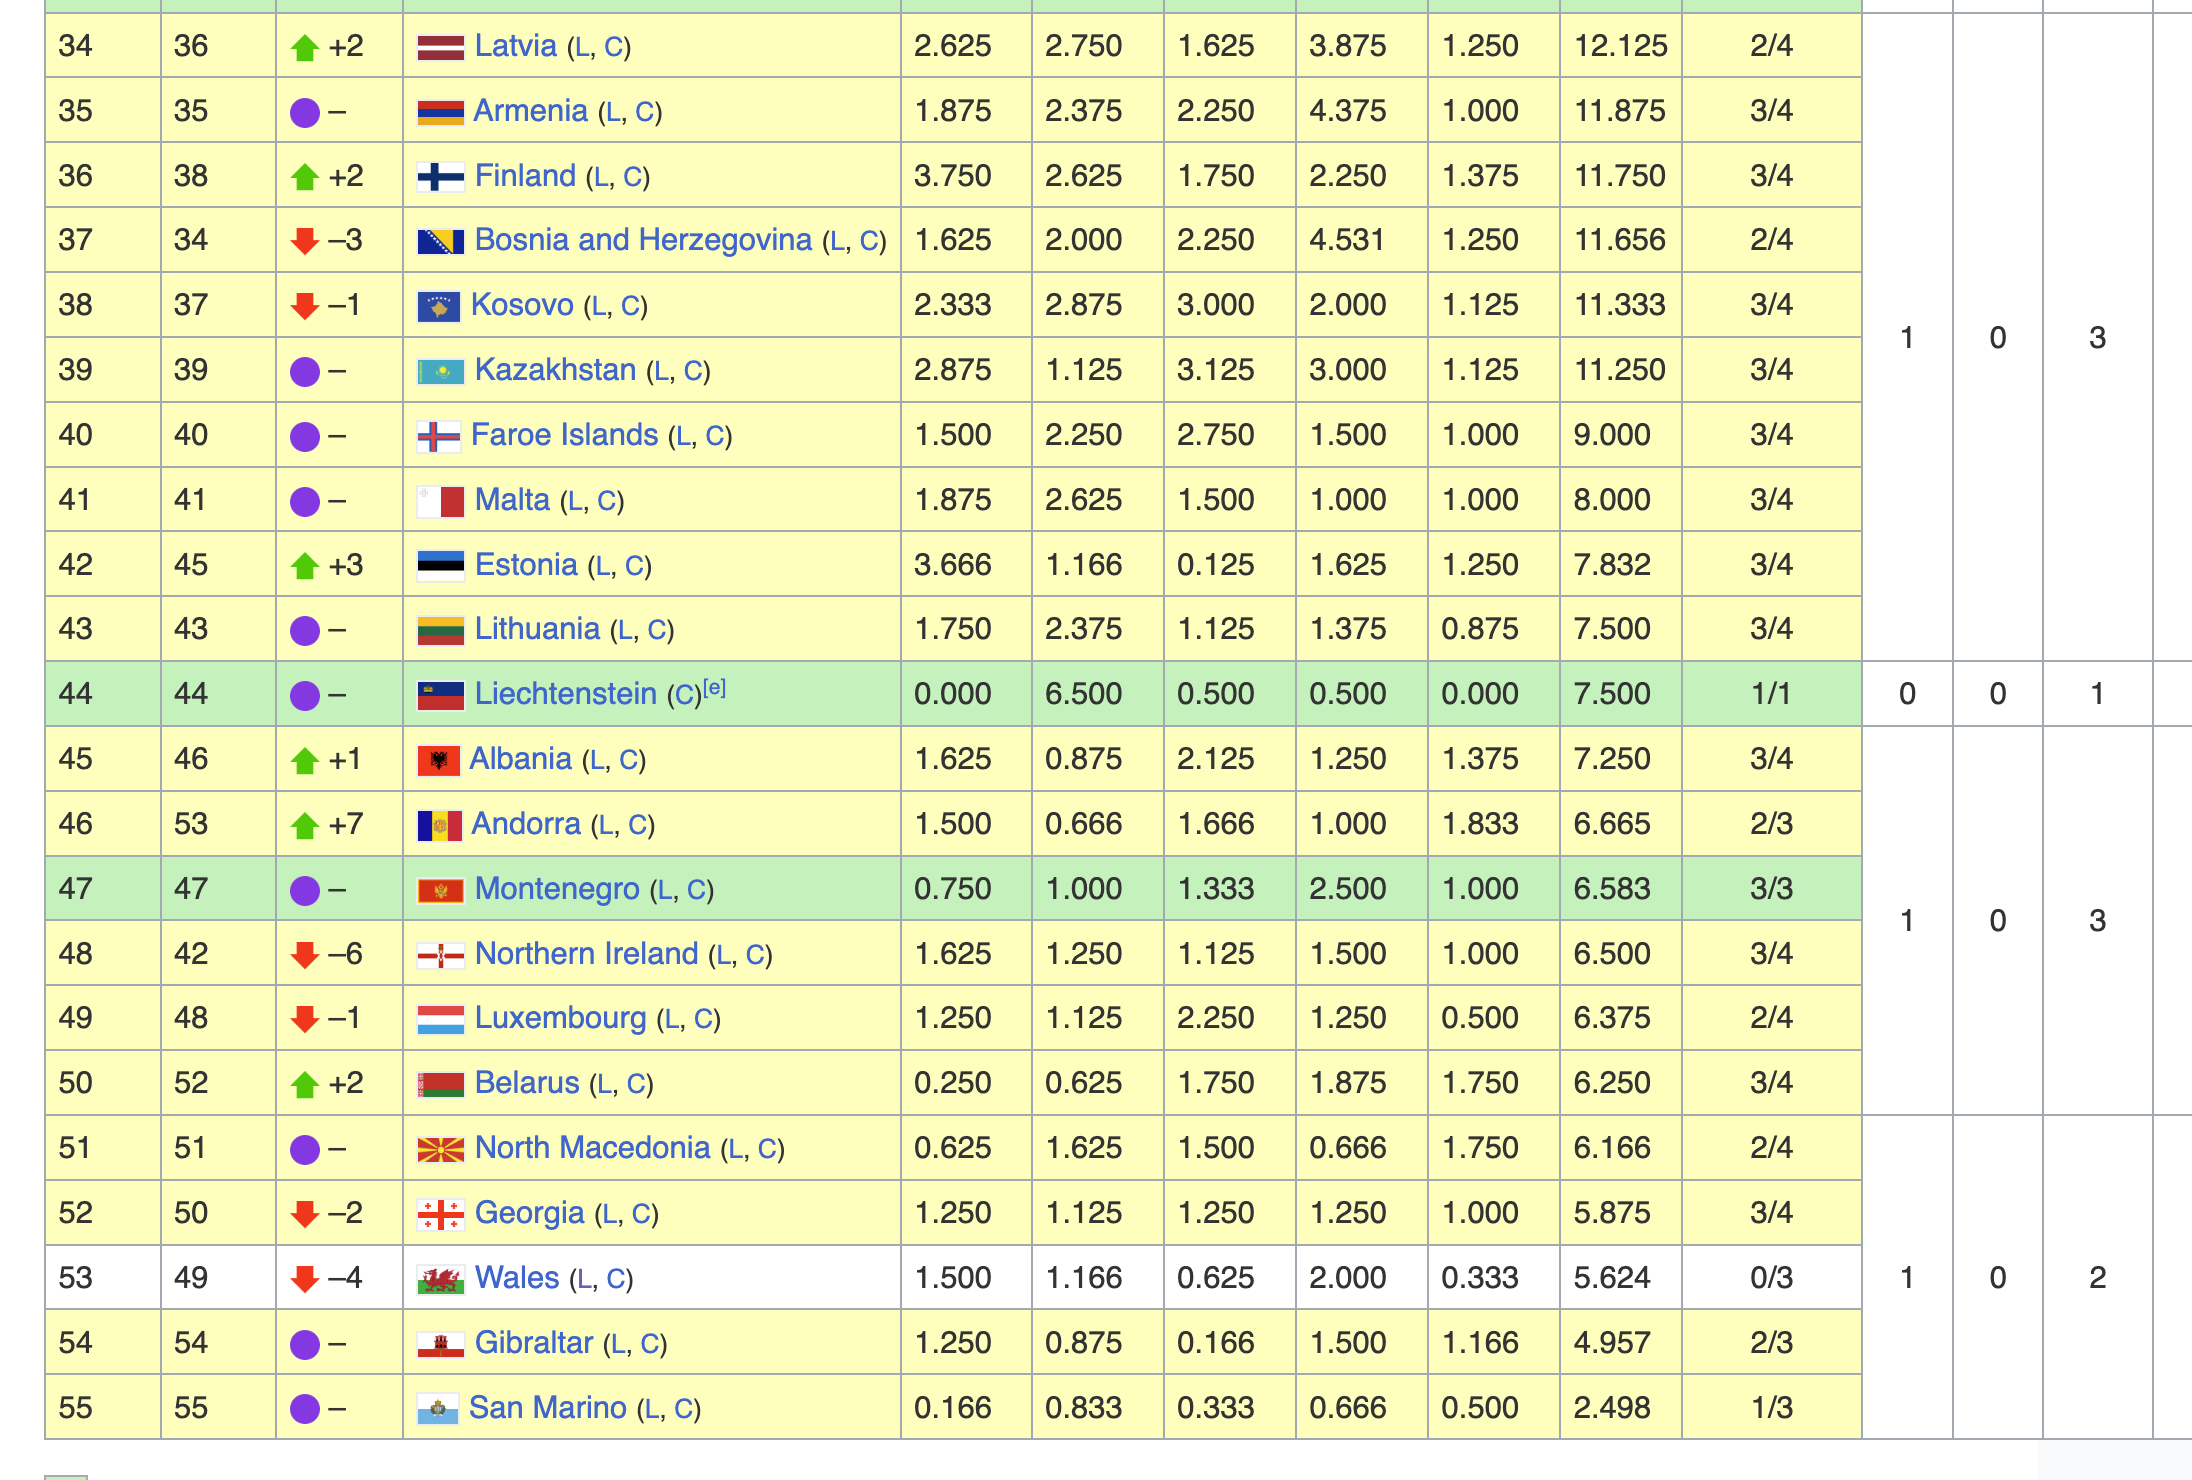Click the green up arrow in Latvia row
Image resolution: width=2192 pixels, height=1480 pixels.
[x=305, y=47]
